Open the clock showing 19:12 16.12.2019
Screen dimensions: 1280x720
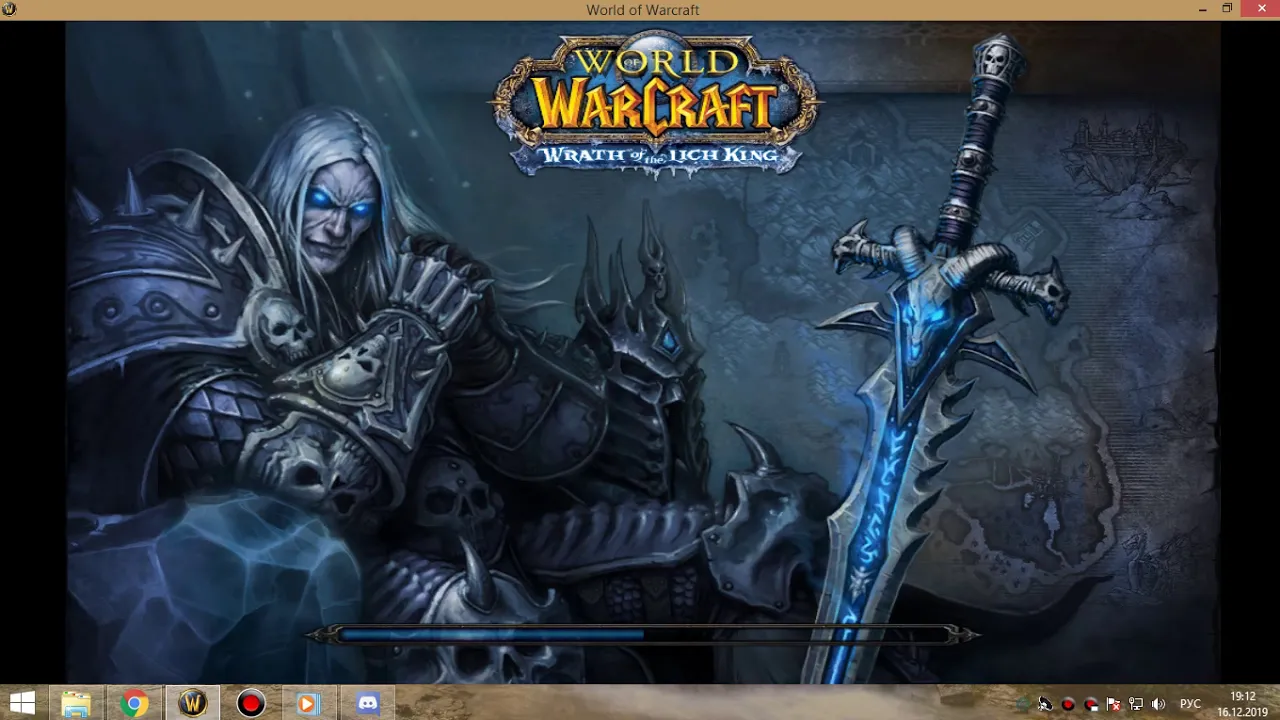(x=1242, y=704)
